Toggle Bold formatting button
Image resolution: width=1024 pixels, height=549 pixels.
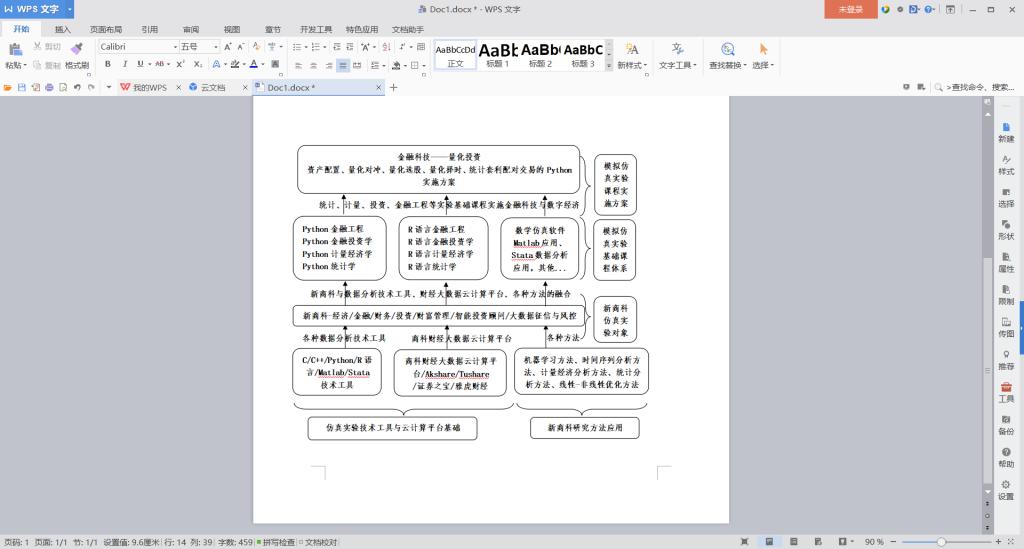108,64
